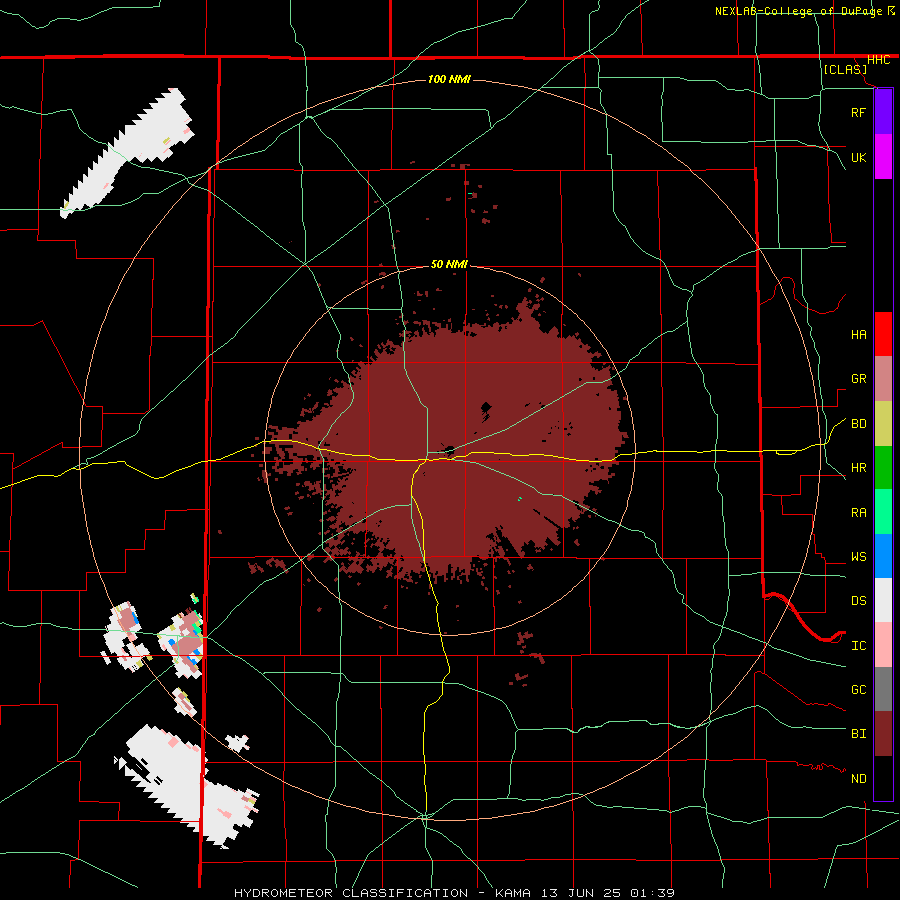The height and width of the screenshot is (900, 900).
Task: Click the DS white legend swatch
Action: click(x=883, y=600)
